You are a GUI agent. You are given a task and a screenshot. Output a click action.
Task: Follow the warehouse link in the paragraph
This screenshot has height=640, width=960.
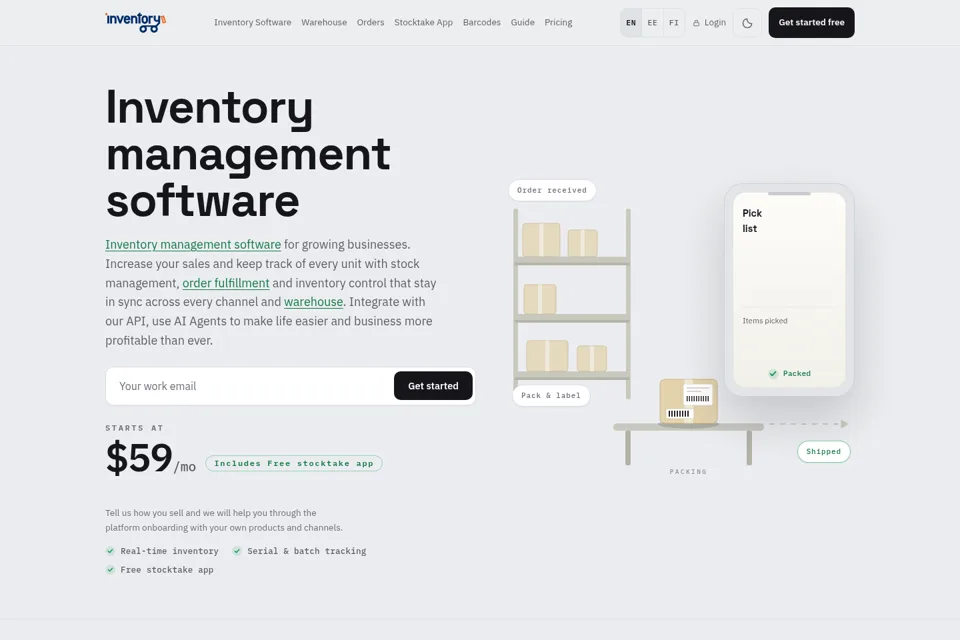pyautogui.click(x=313, y=302)
